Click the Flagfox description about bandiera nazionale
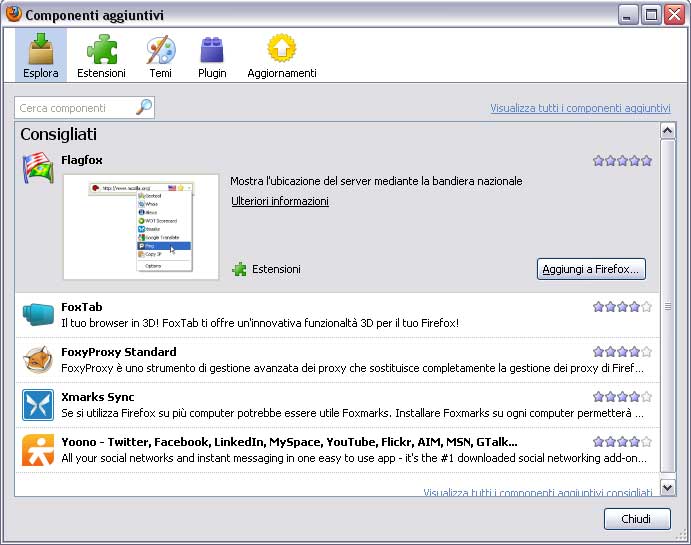691x545 pixels. (x=376, y=181)
